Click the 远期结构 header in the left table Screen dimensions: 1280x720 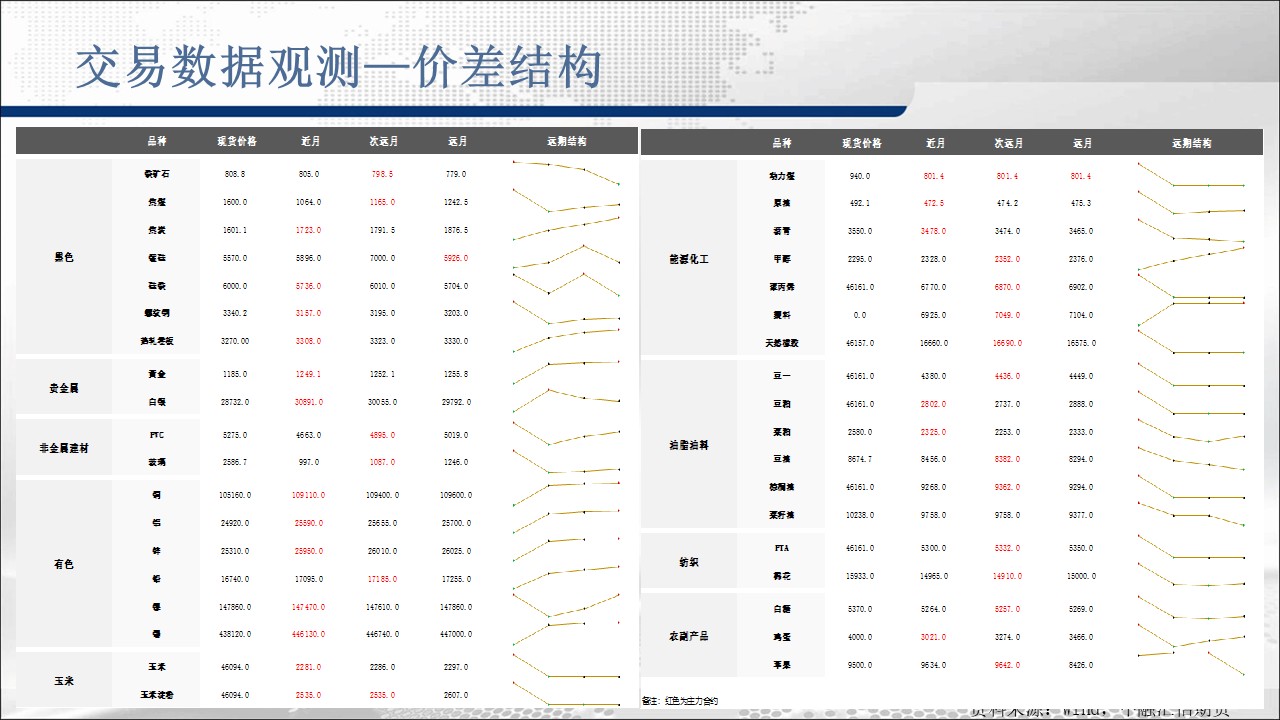tap(567, 142)
